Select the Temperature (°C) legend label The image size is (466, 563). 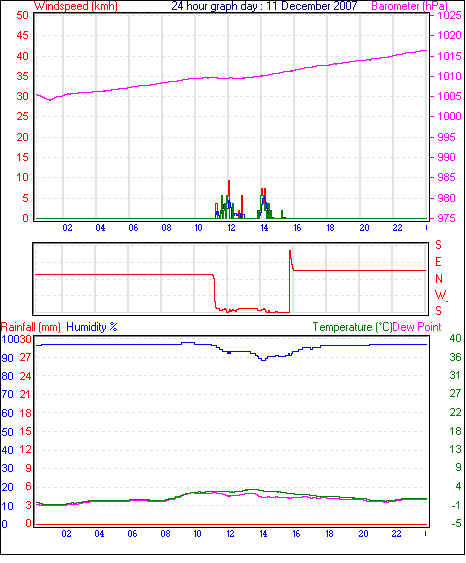tap(352, 327)
